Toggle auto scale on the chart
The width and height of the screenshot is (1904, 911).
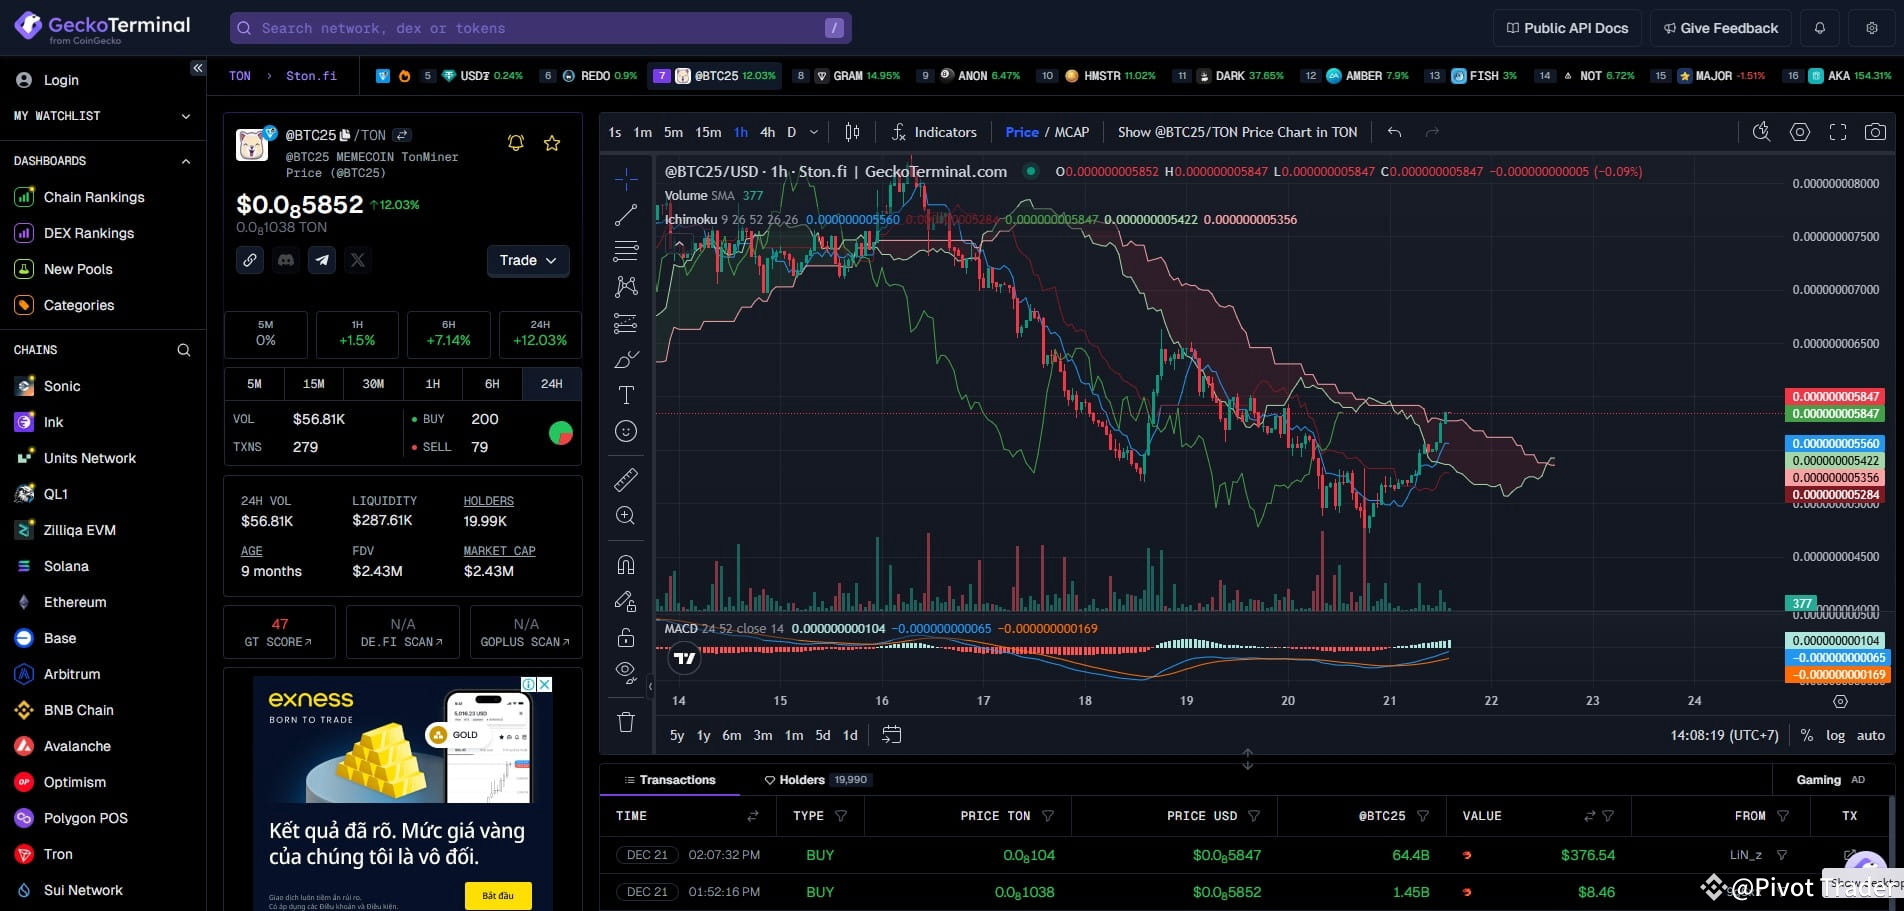(x=1870, y=735)
